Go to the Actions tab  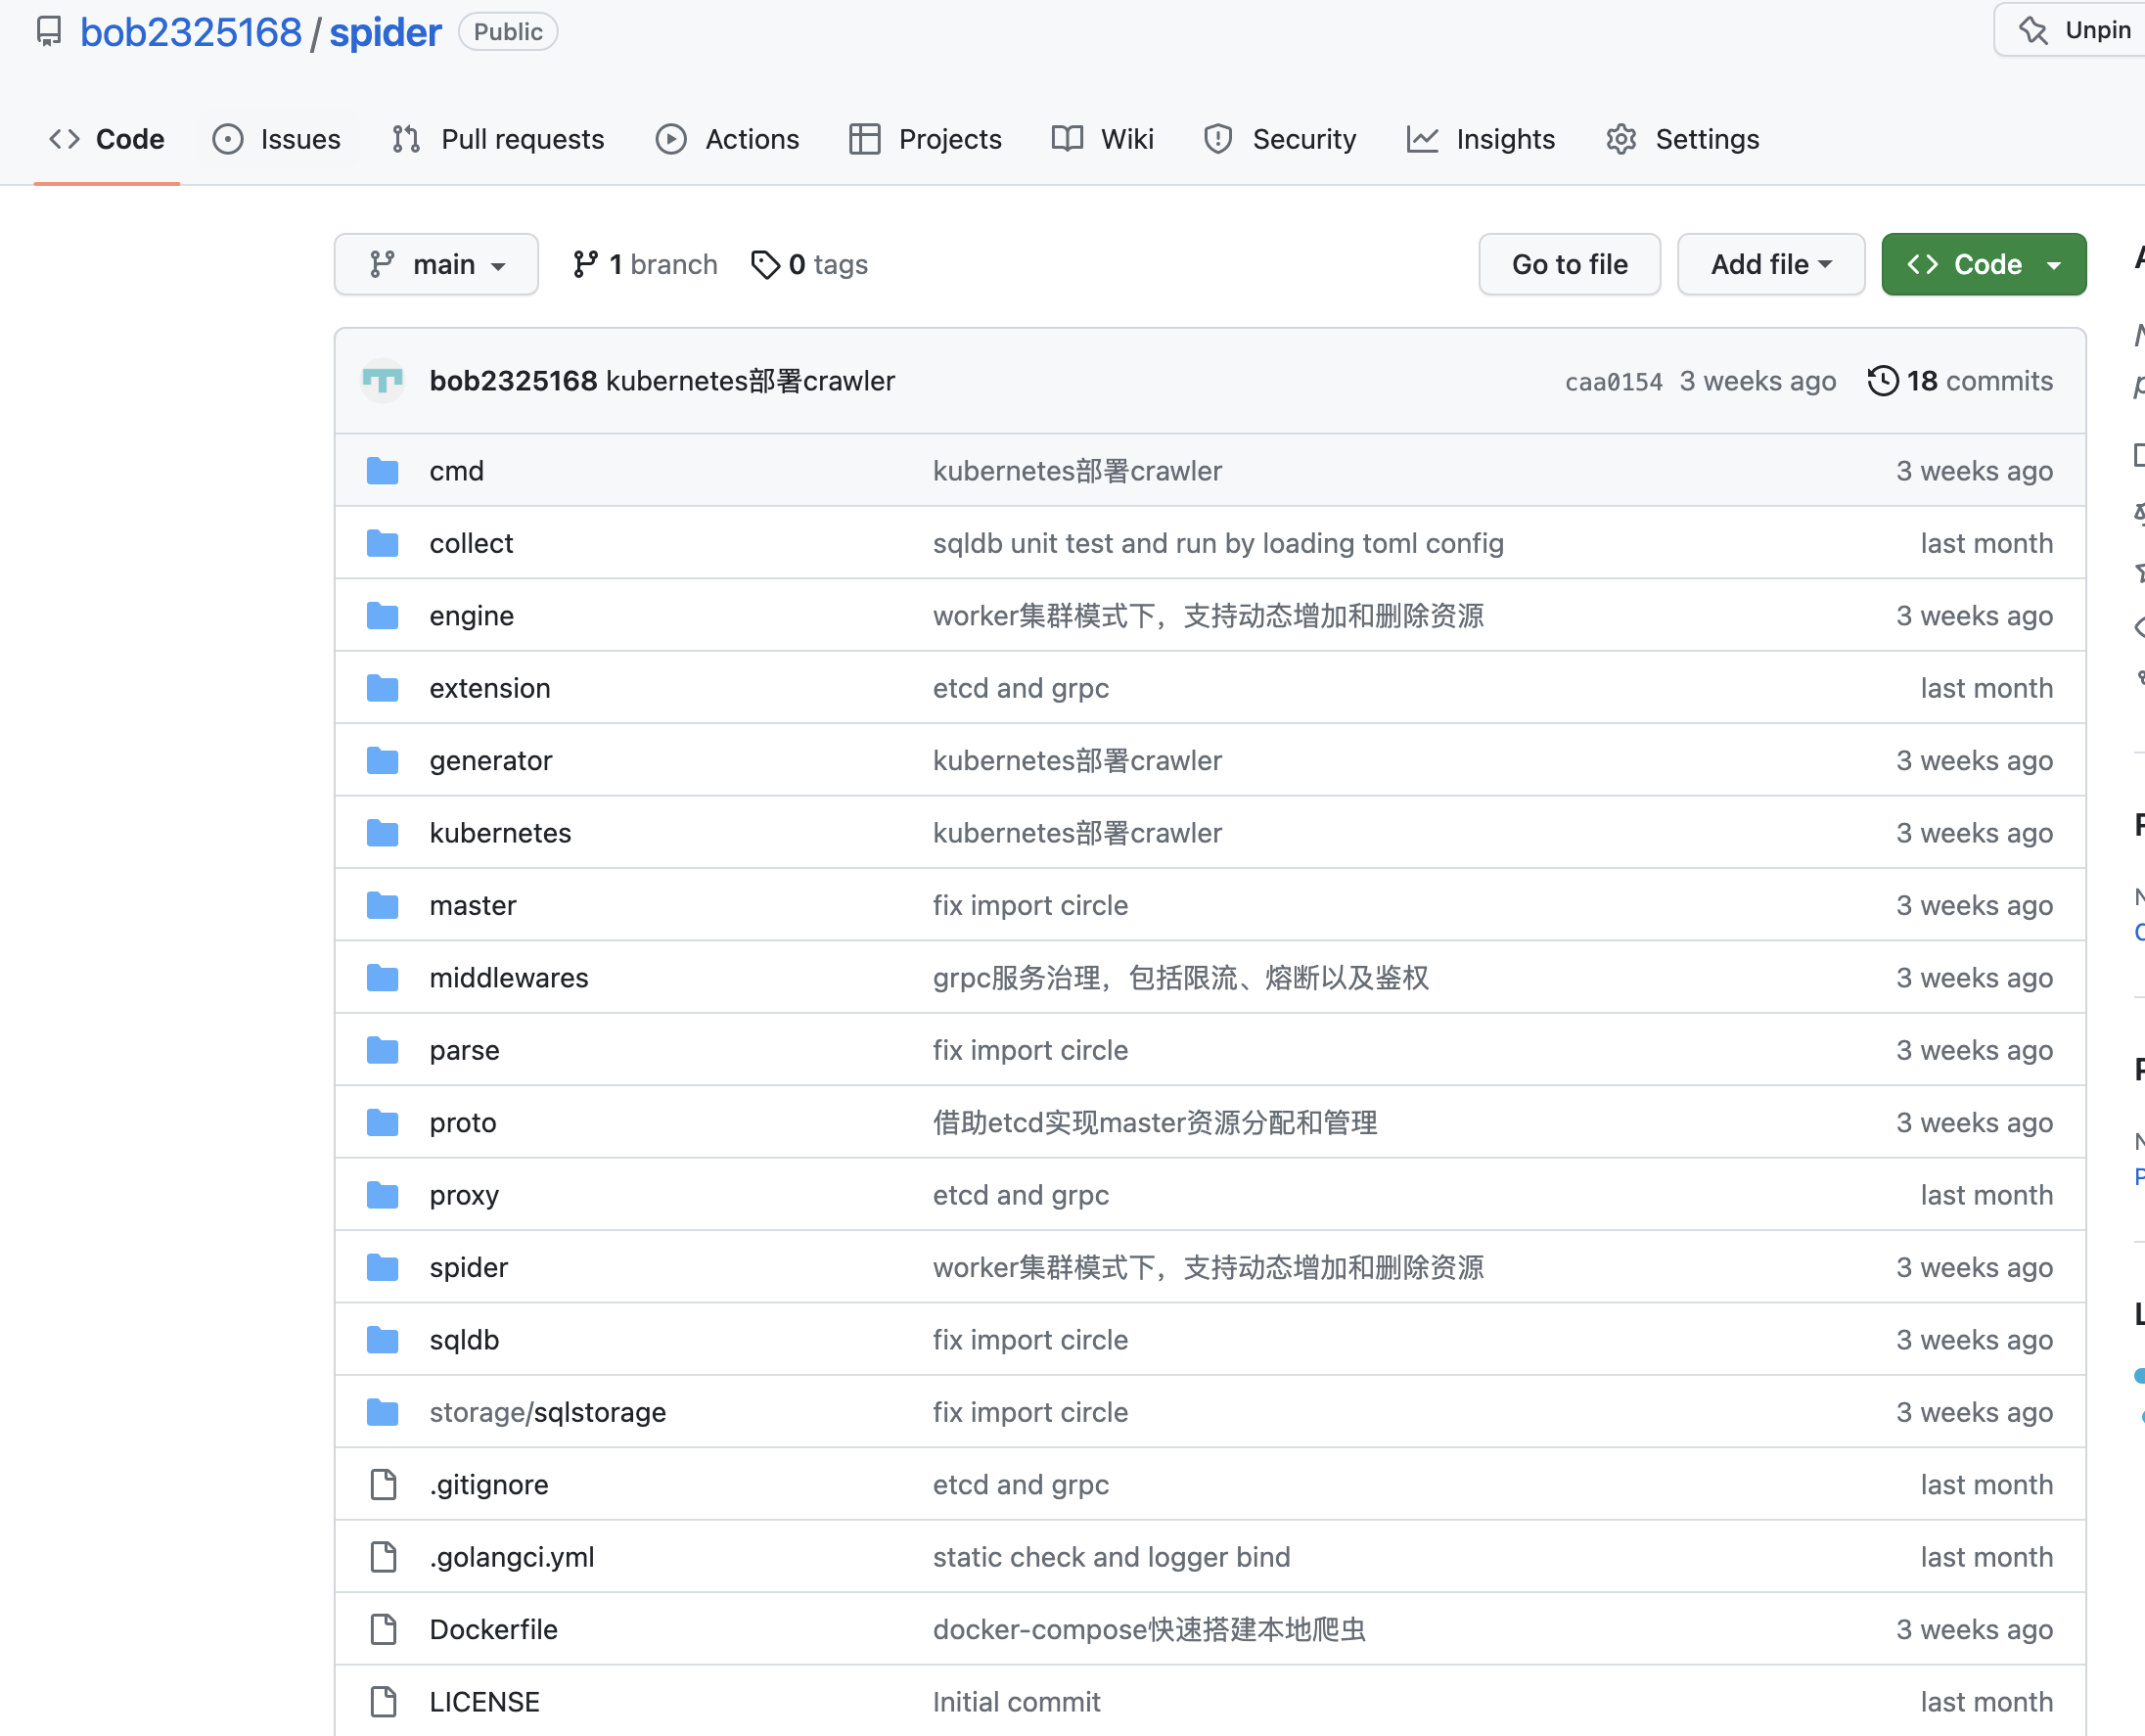728,139
